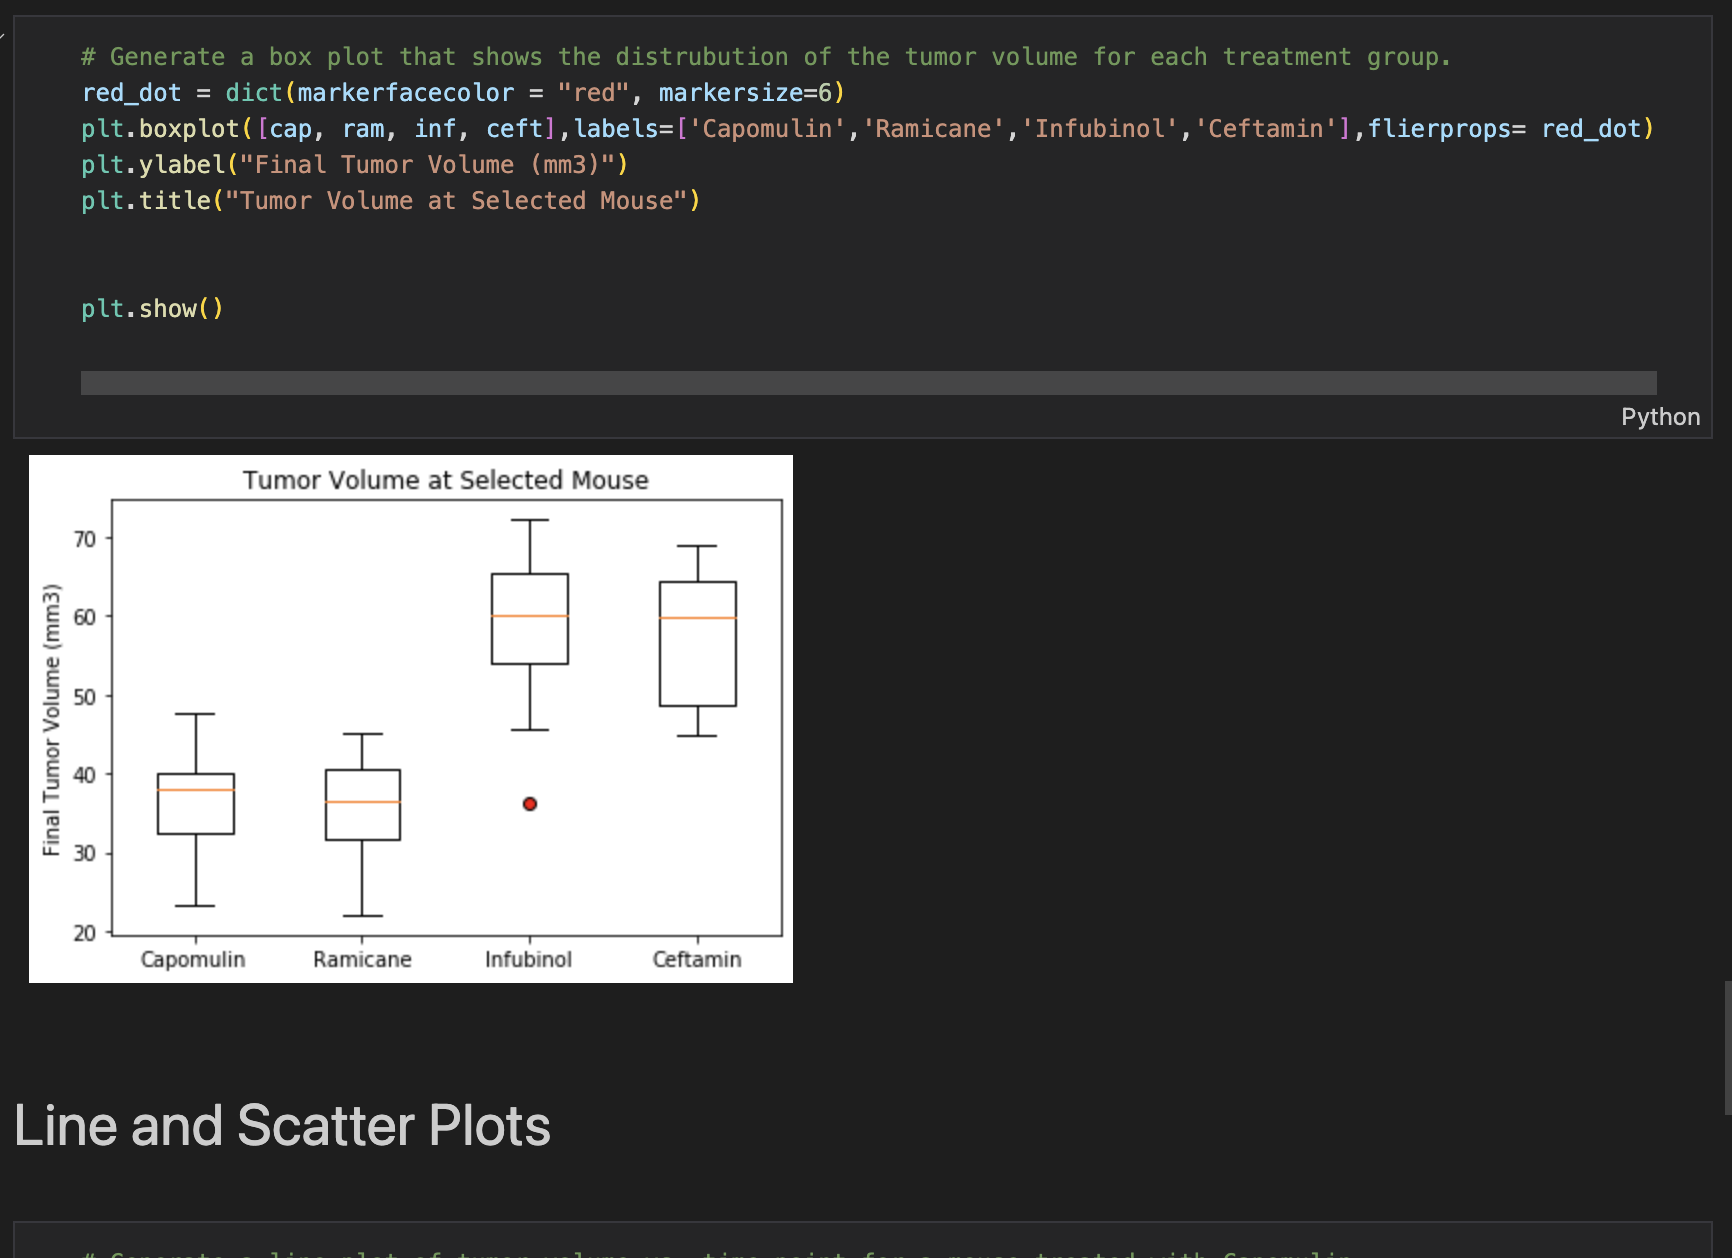Click the horizontal scrollbar under the code
The height and width of the screenshot is (1258, 1732).
coord(868,383)
